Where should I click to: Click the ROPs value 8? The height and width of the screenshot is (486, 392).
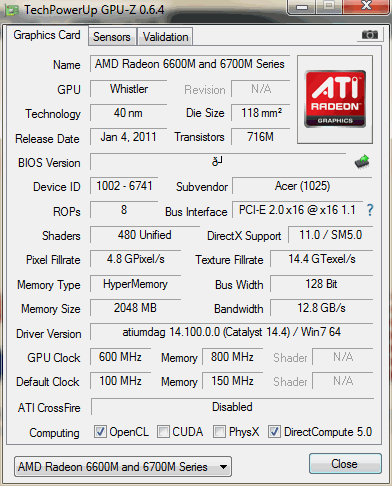(124, 210)
